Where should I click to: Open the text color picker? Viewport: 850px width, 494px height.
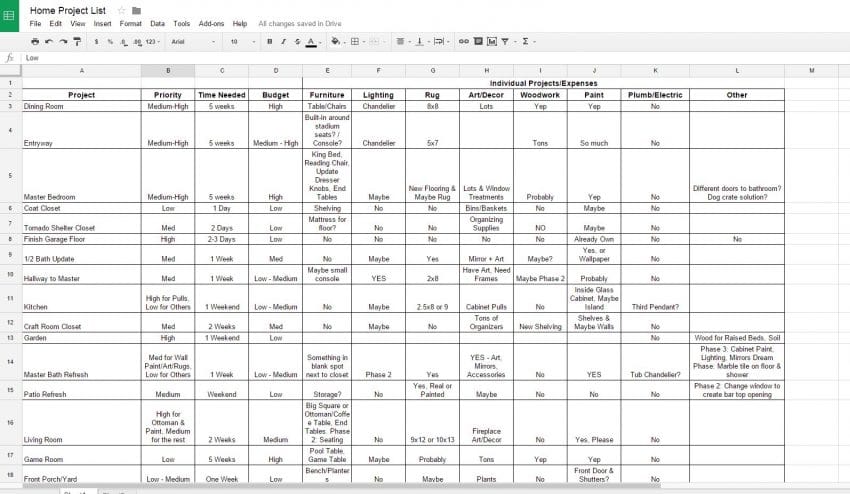pyautogui.click(x=311, y=42)
